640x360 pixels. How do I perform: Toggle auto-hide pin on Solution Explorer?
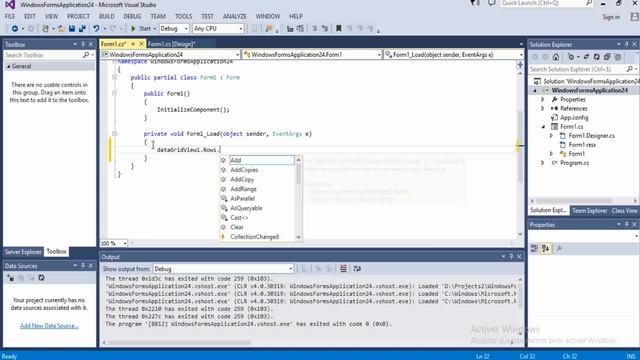627,44
